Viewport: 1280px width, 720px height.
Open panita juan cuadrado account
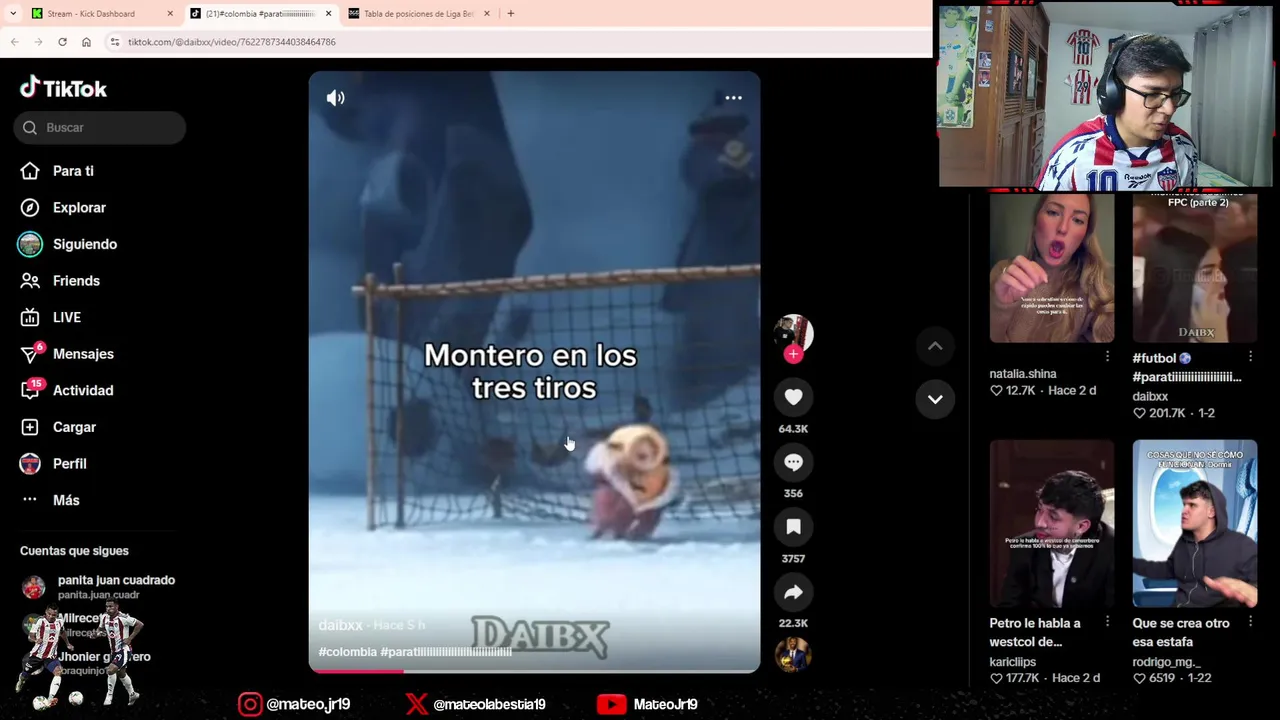(98, 587)
